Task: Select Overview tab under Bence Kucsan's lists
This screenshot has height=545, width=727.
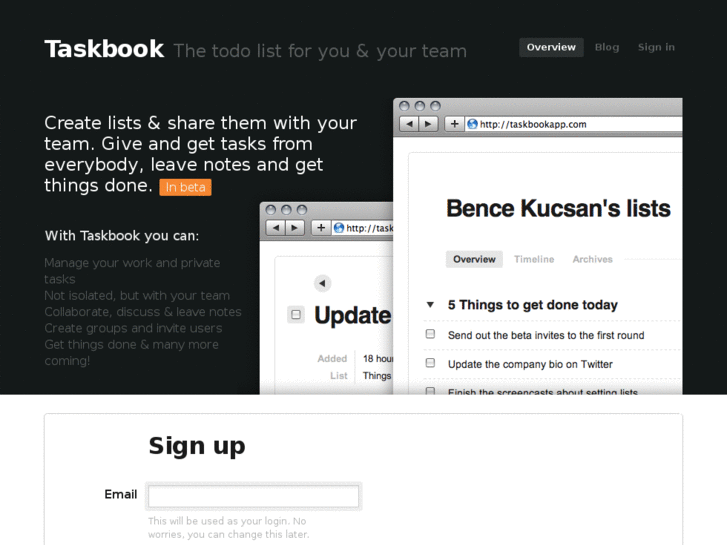Action: click(474, 259)
